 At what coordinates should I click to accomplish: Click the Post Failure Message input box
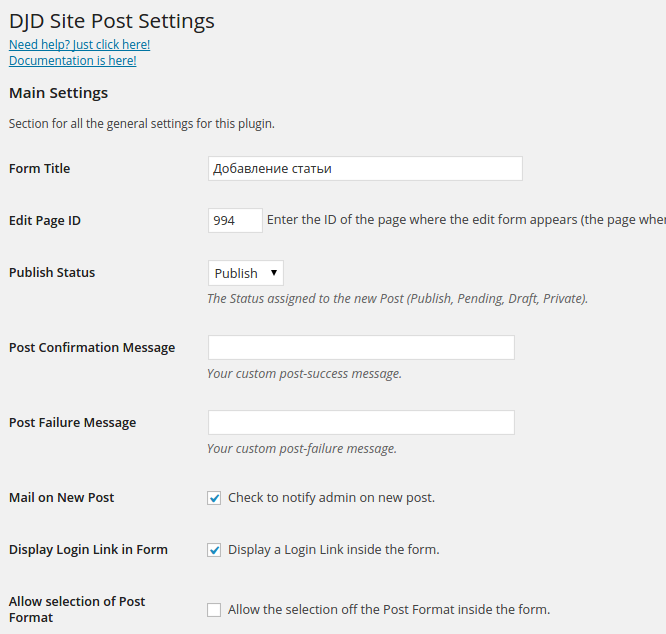(x=361, y=423)
